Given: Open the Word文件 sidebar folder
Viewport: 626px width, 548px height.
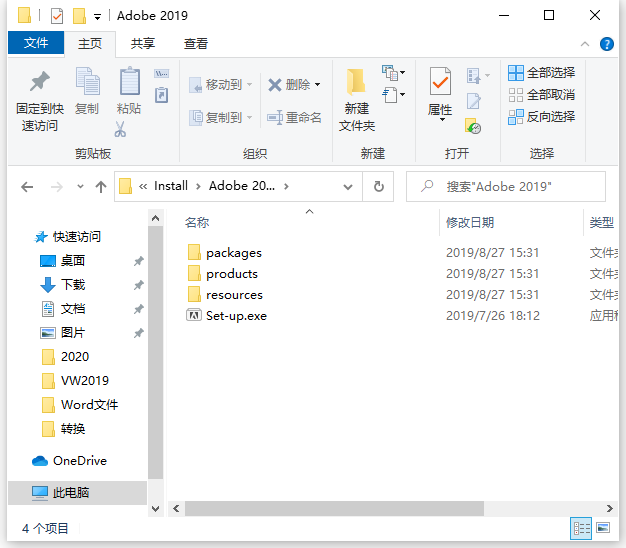Looking at the screenshot, I should click(79, 405).
